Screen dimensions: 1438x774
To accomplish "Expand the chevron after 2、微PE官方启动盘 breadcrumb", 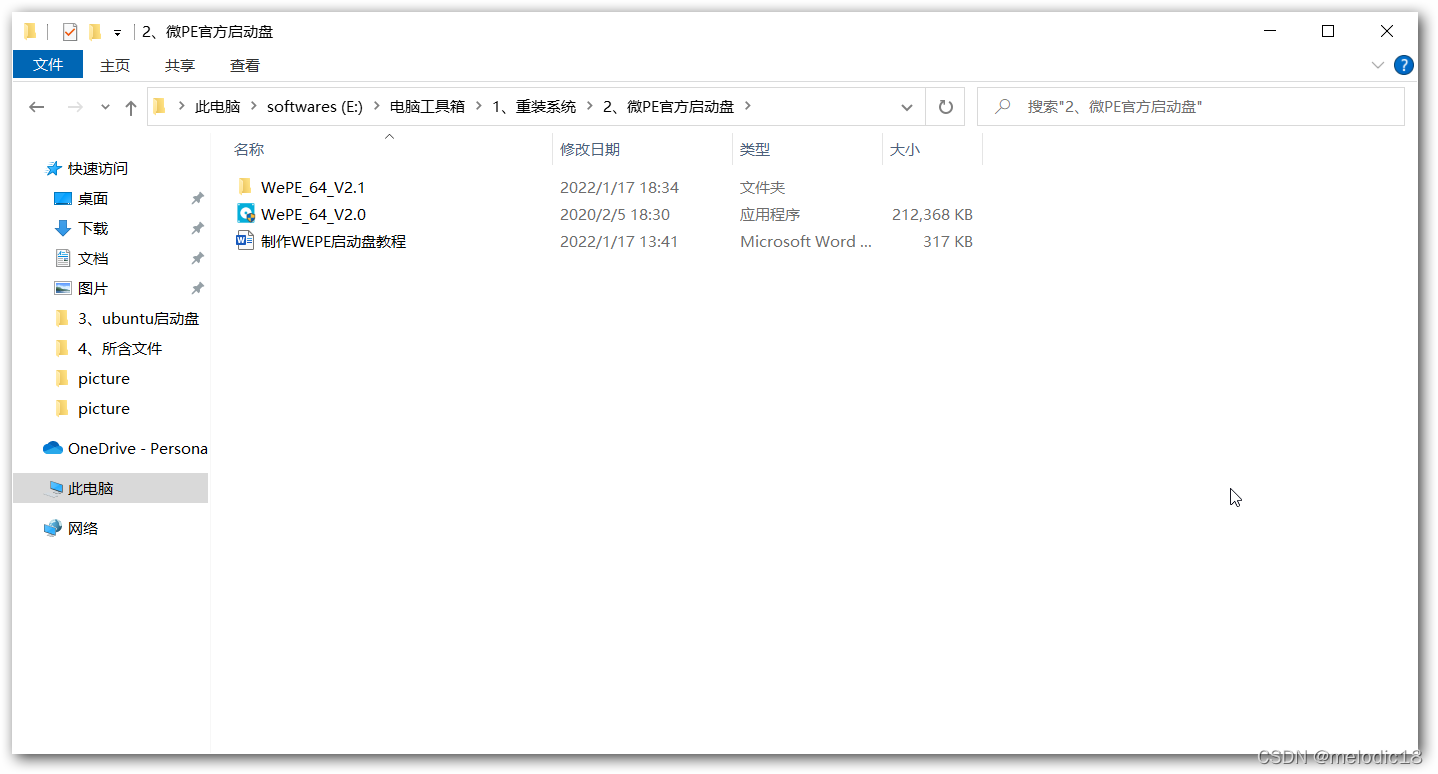I will pos(748,106).
